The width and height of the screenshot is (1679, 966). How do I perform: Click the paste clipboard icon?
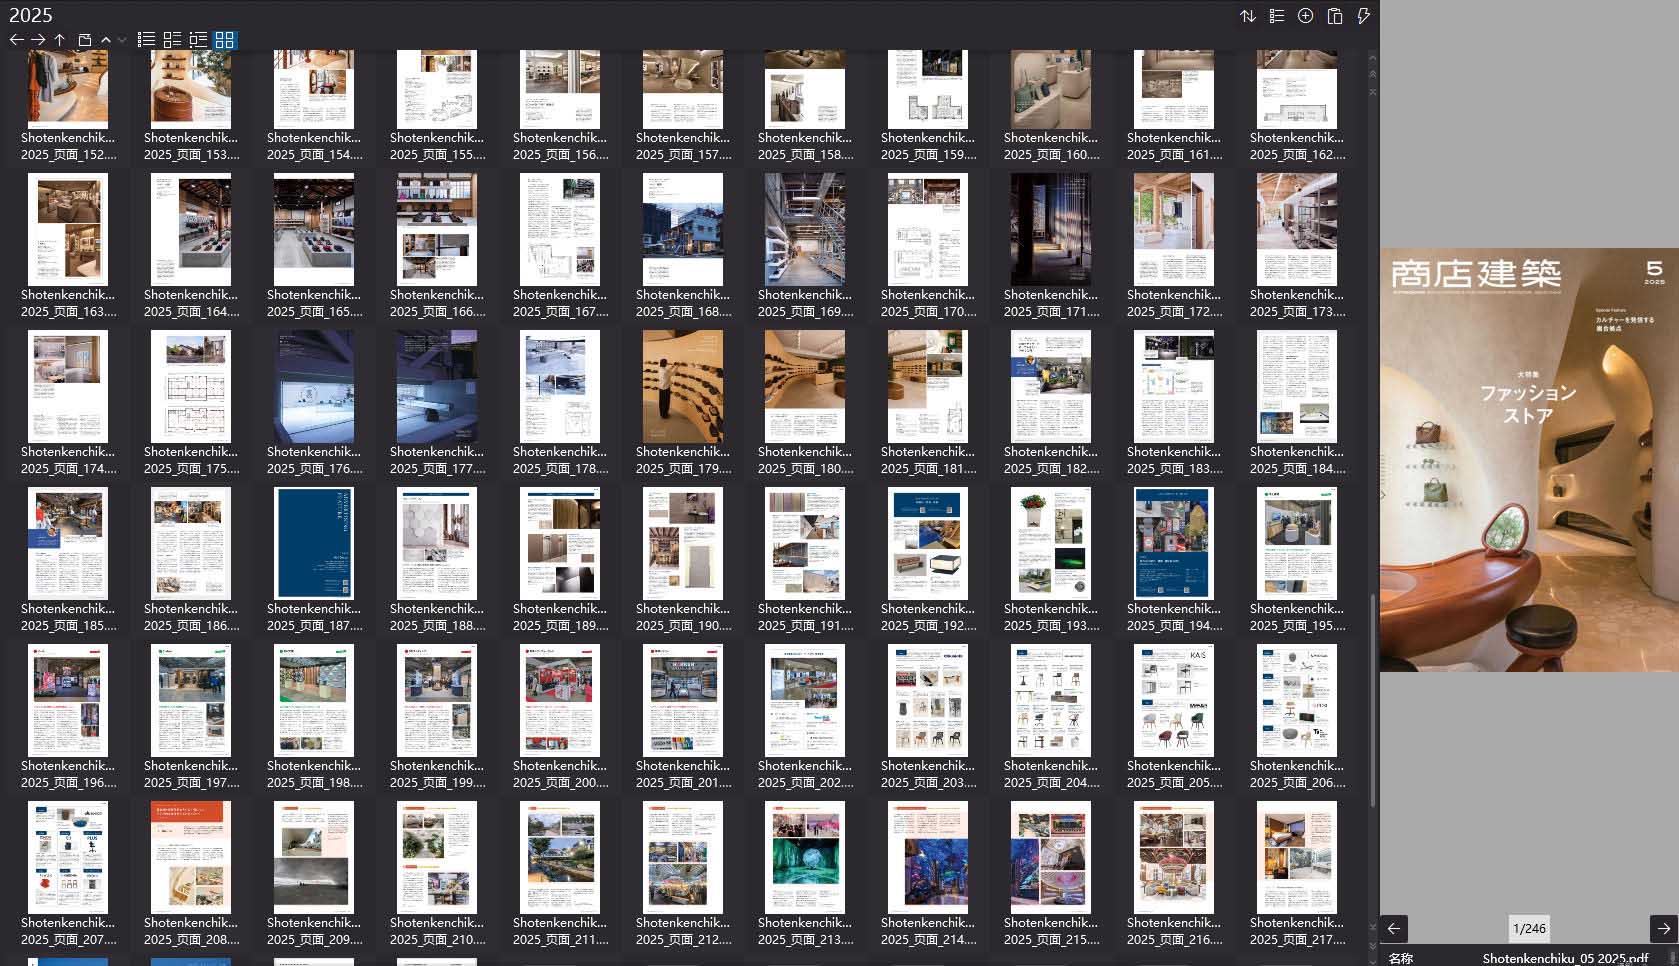1335,16
